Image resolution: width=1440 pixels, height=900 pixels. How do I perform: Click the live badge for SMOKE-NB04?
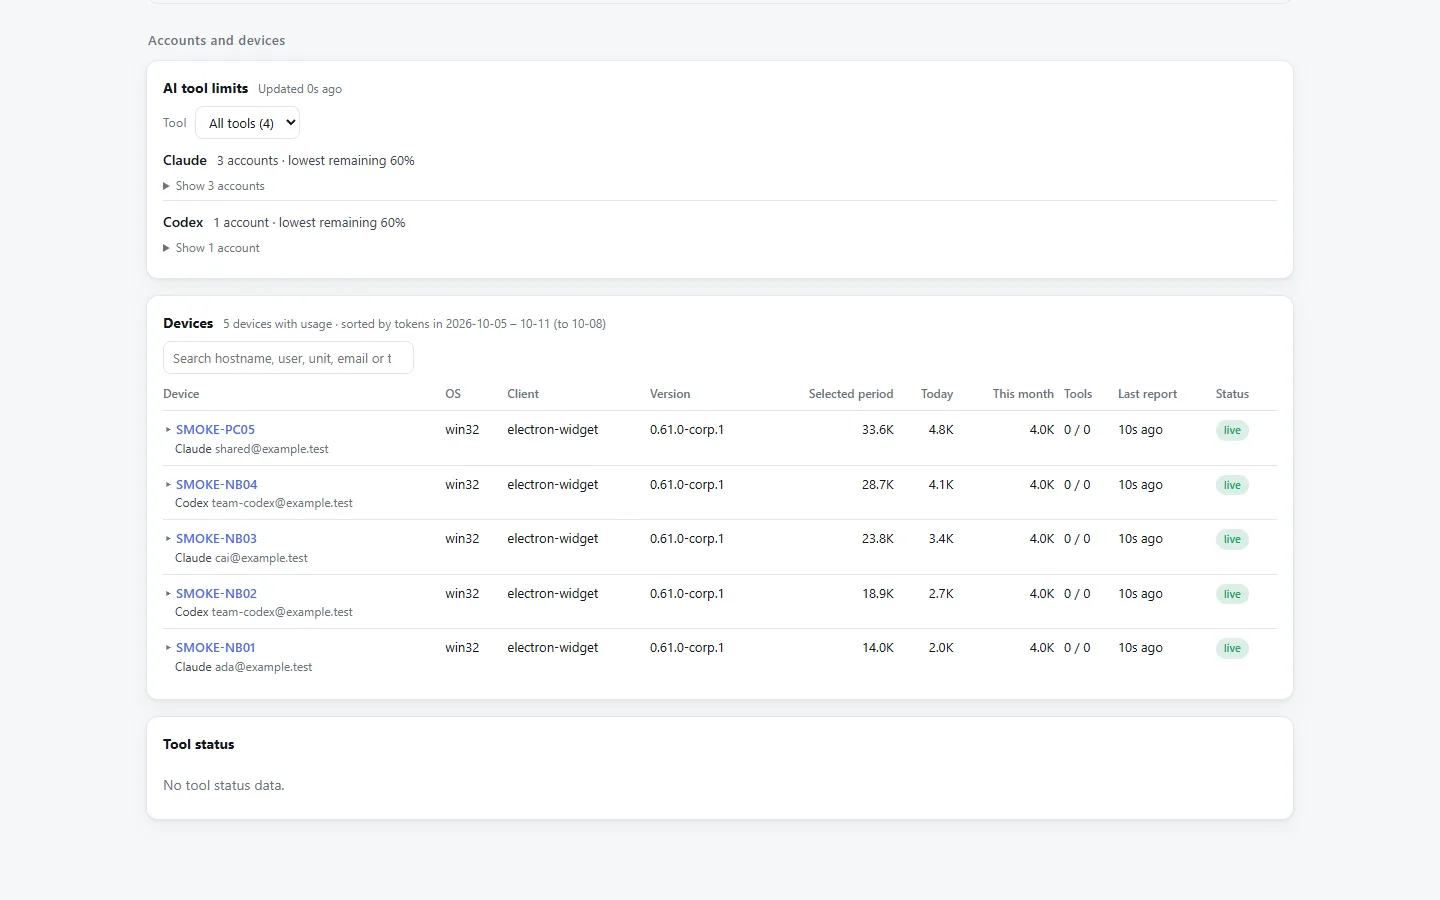[x=1232, y=485]
